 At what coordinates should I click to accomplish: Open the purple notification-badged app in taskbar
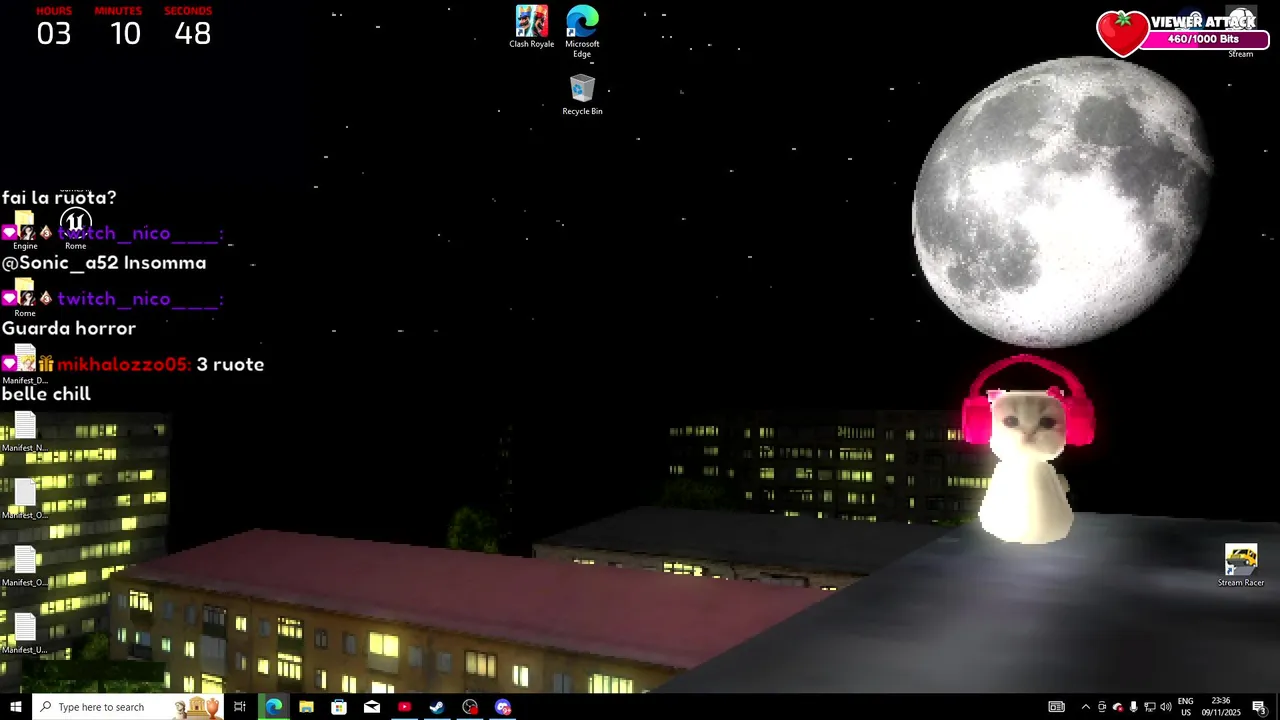point(503,707)
